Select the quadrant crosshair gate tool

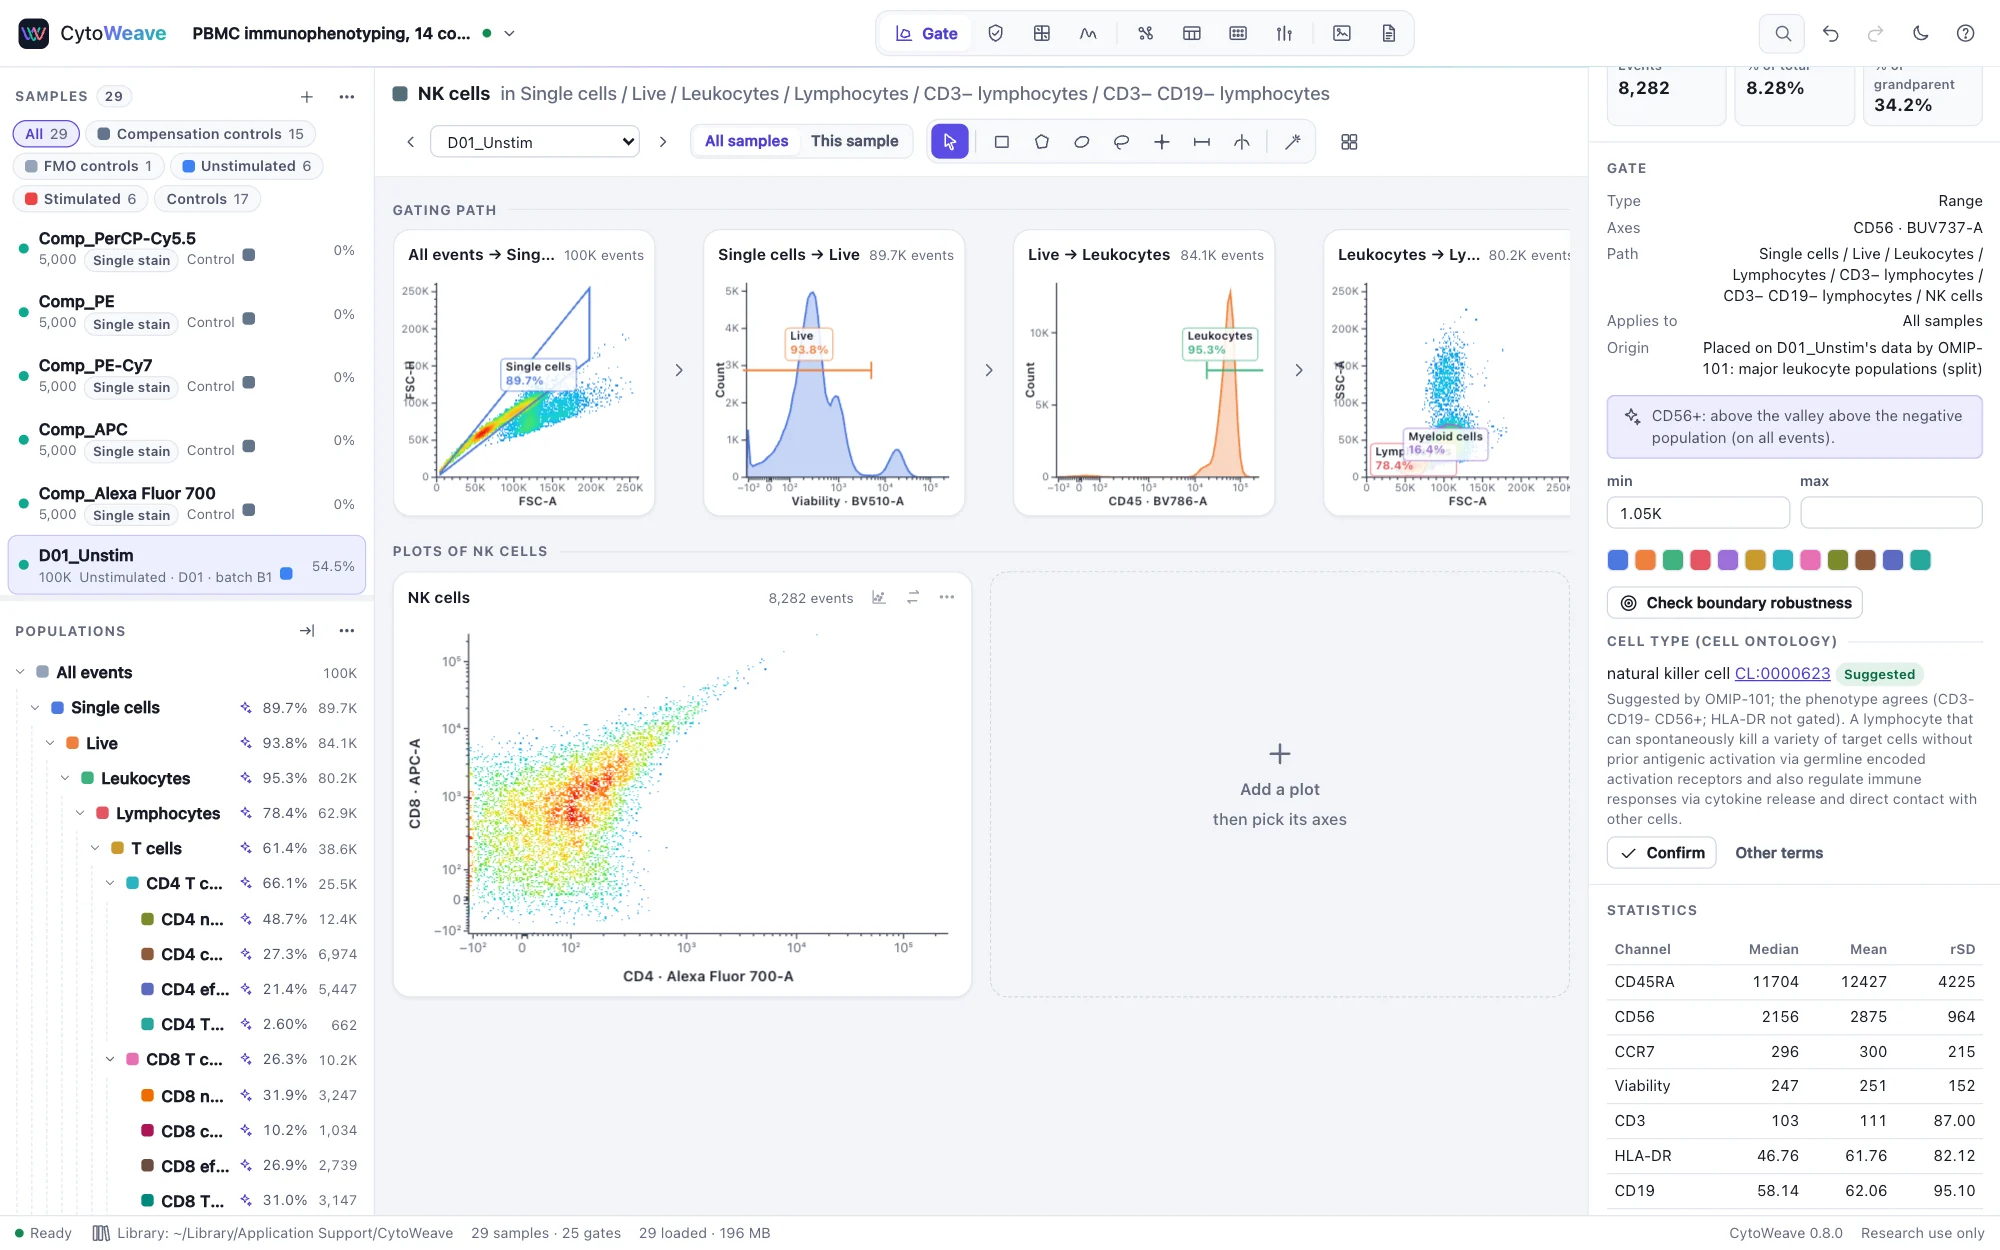point(1161,142)
